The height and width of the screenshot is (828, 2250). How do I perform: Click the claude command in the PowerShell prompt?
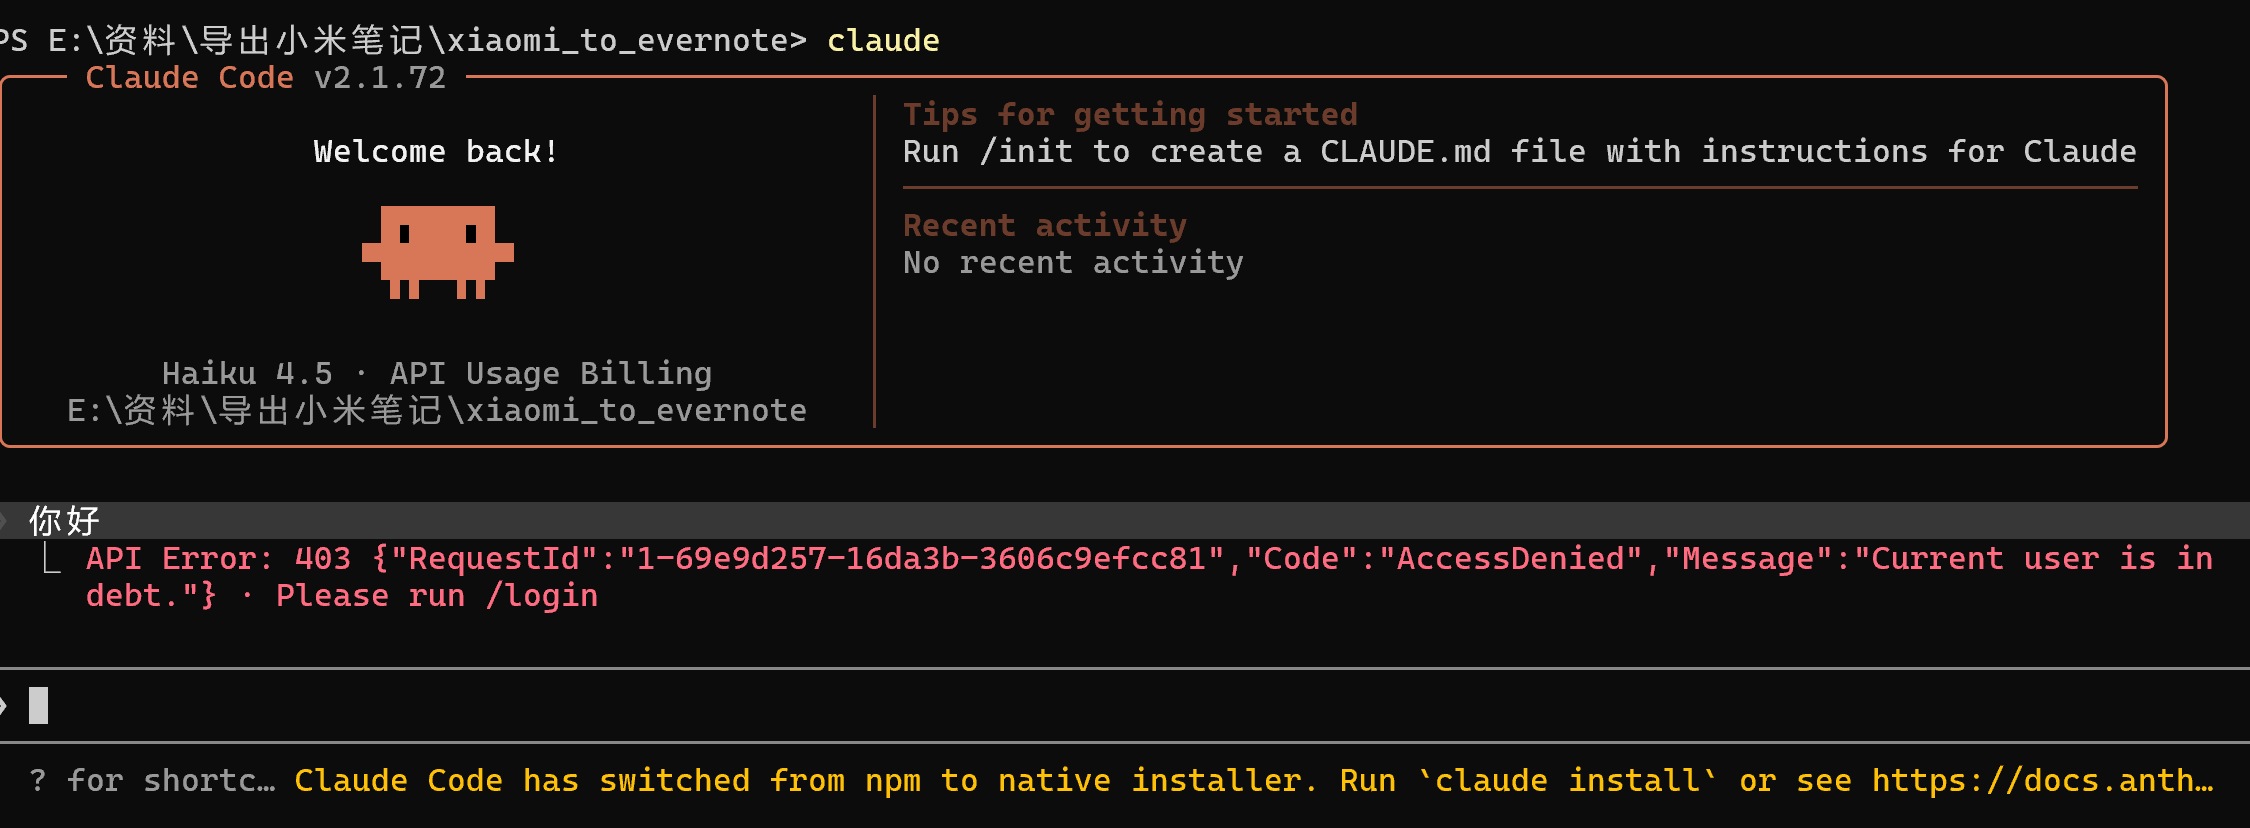pyautogui.click(x=883, y=41)
